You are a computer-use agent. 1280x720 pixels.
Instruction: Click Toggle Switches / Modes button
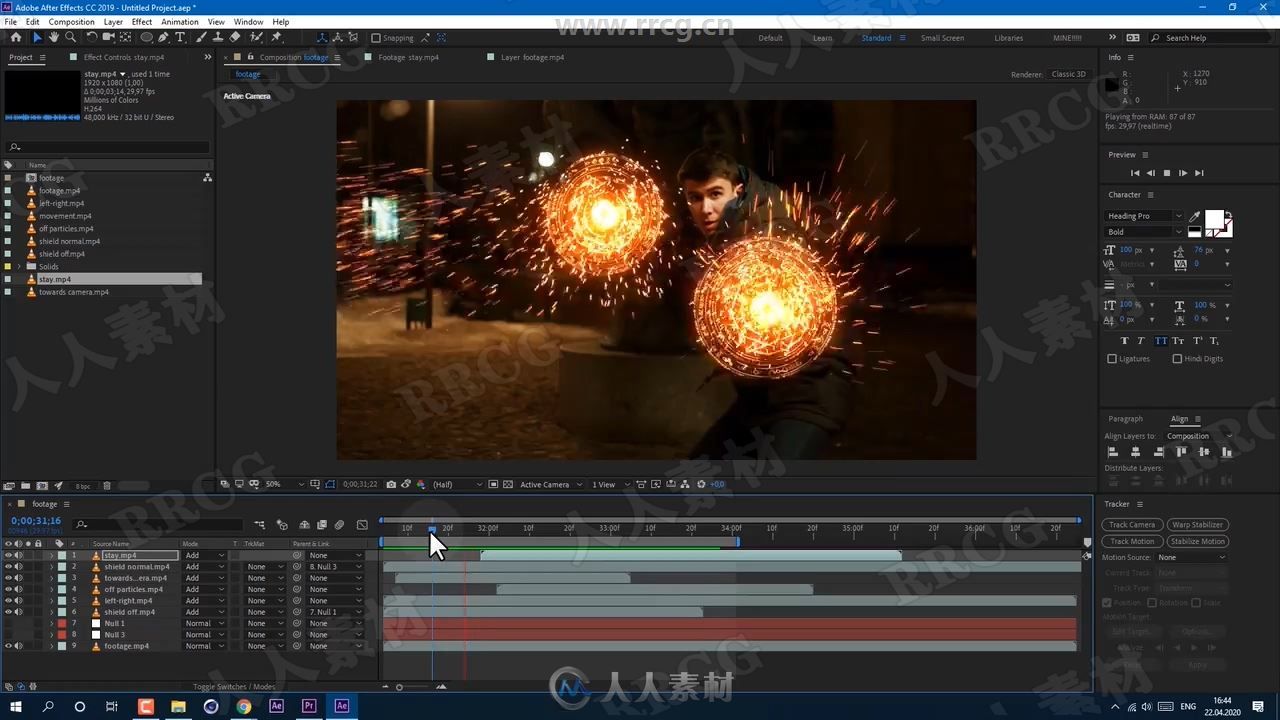click(x=234, y=687)
